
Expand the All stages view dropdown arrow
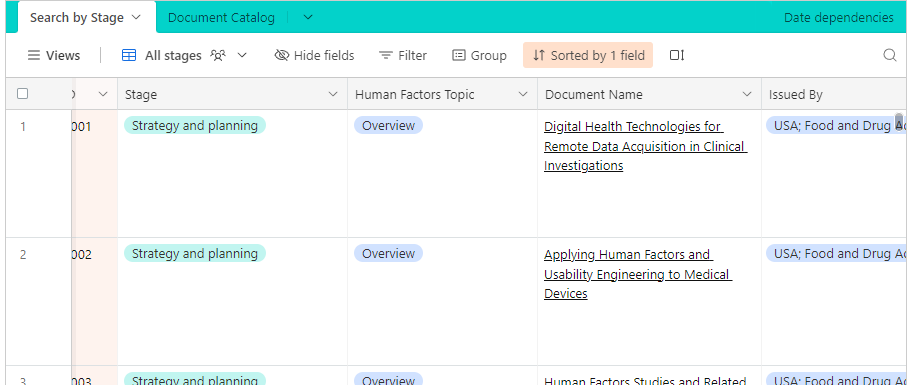click(x=243, y=56)
